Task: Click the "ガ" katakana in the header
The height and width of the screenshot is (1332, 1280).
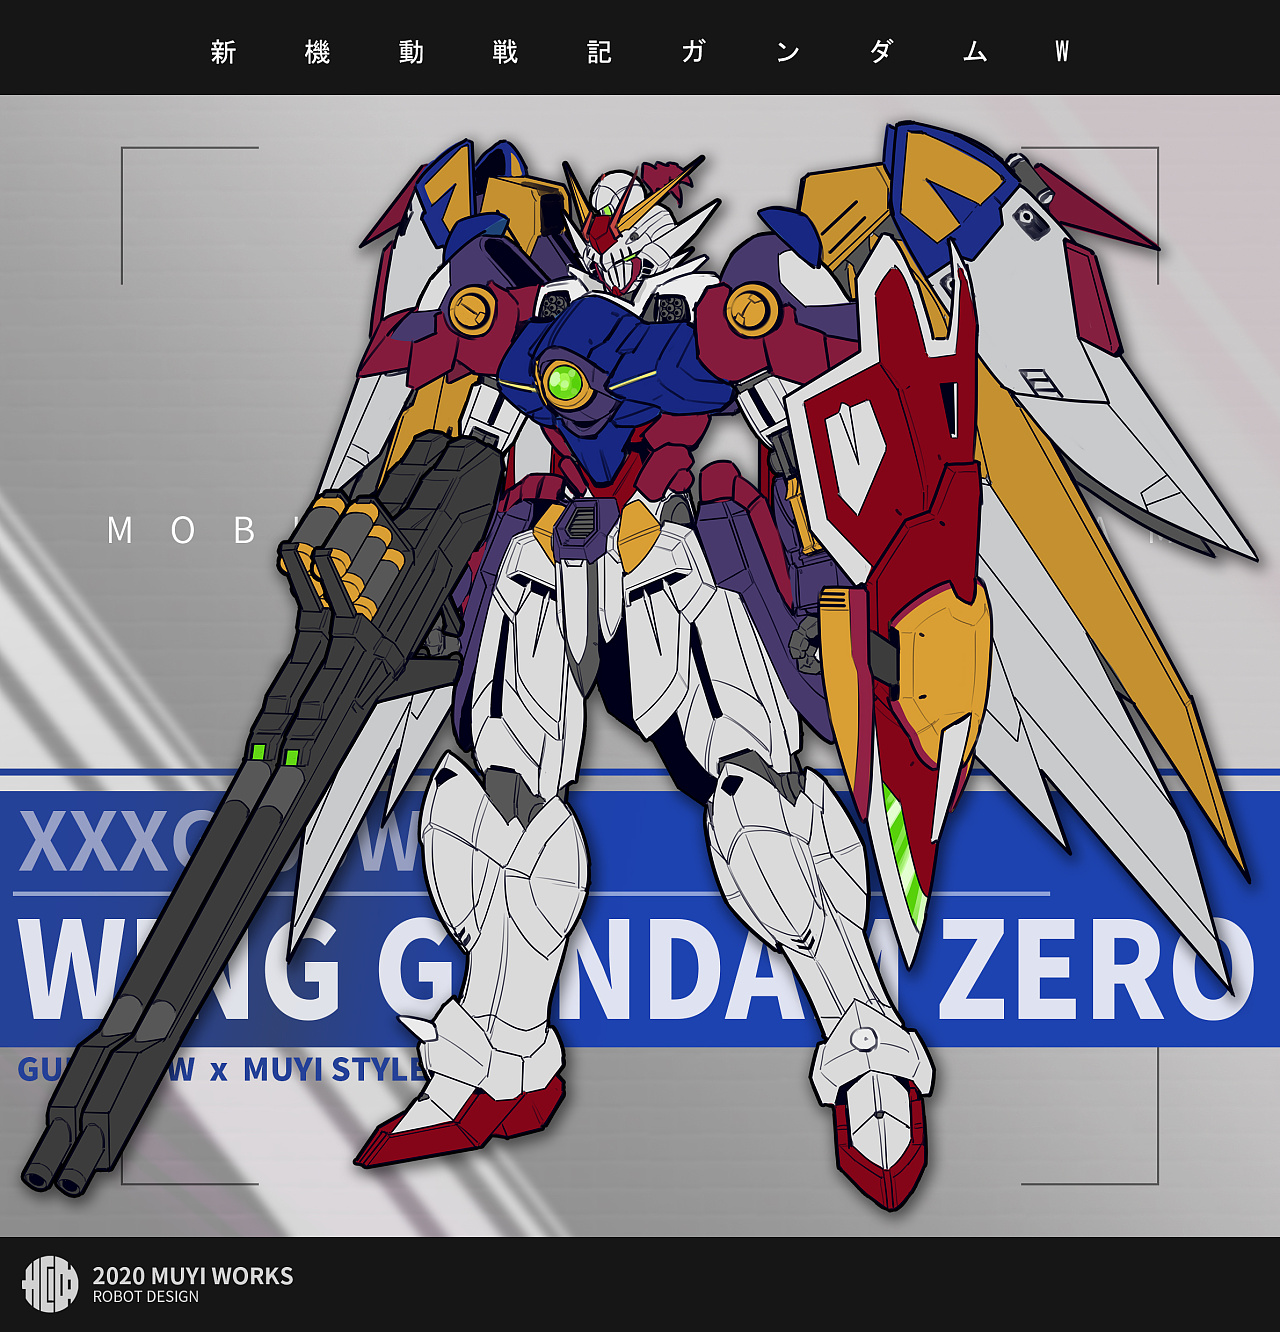Action: coord(693,51)
